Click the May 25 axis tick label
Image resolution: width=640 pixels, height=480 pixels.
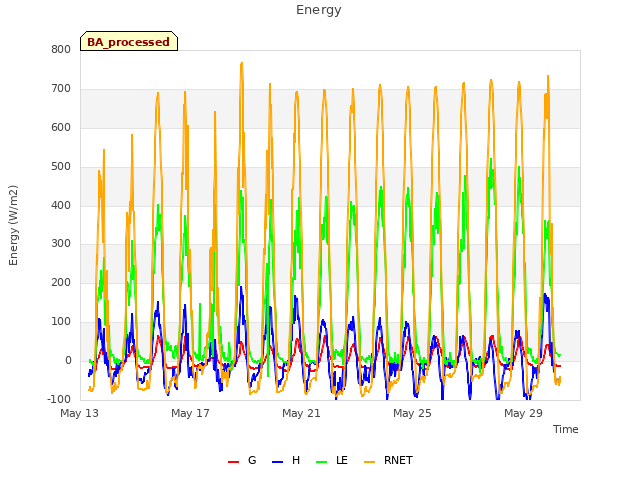412,413
